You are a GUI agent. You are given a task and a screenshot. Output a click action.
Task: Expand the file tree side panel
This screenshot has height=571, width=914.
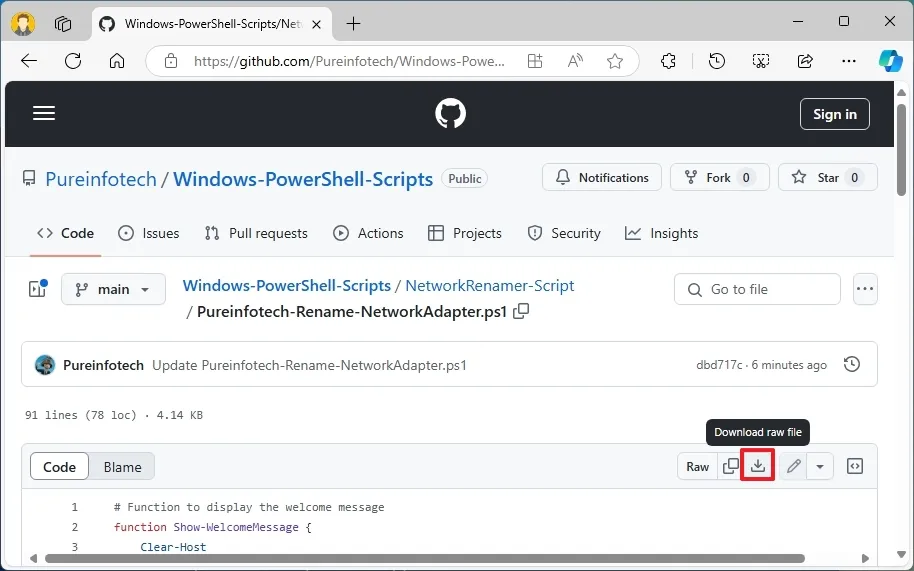coord(37,289)
